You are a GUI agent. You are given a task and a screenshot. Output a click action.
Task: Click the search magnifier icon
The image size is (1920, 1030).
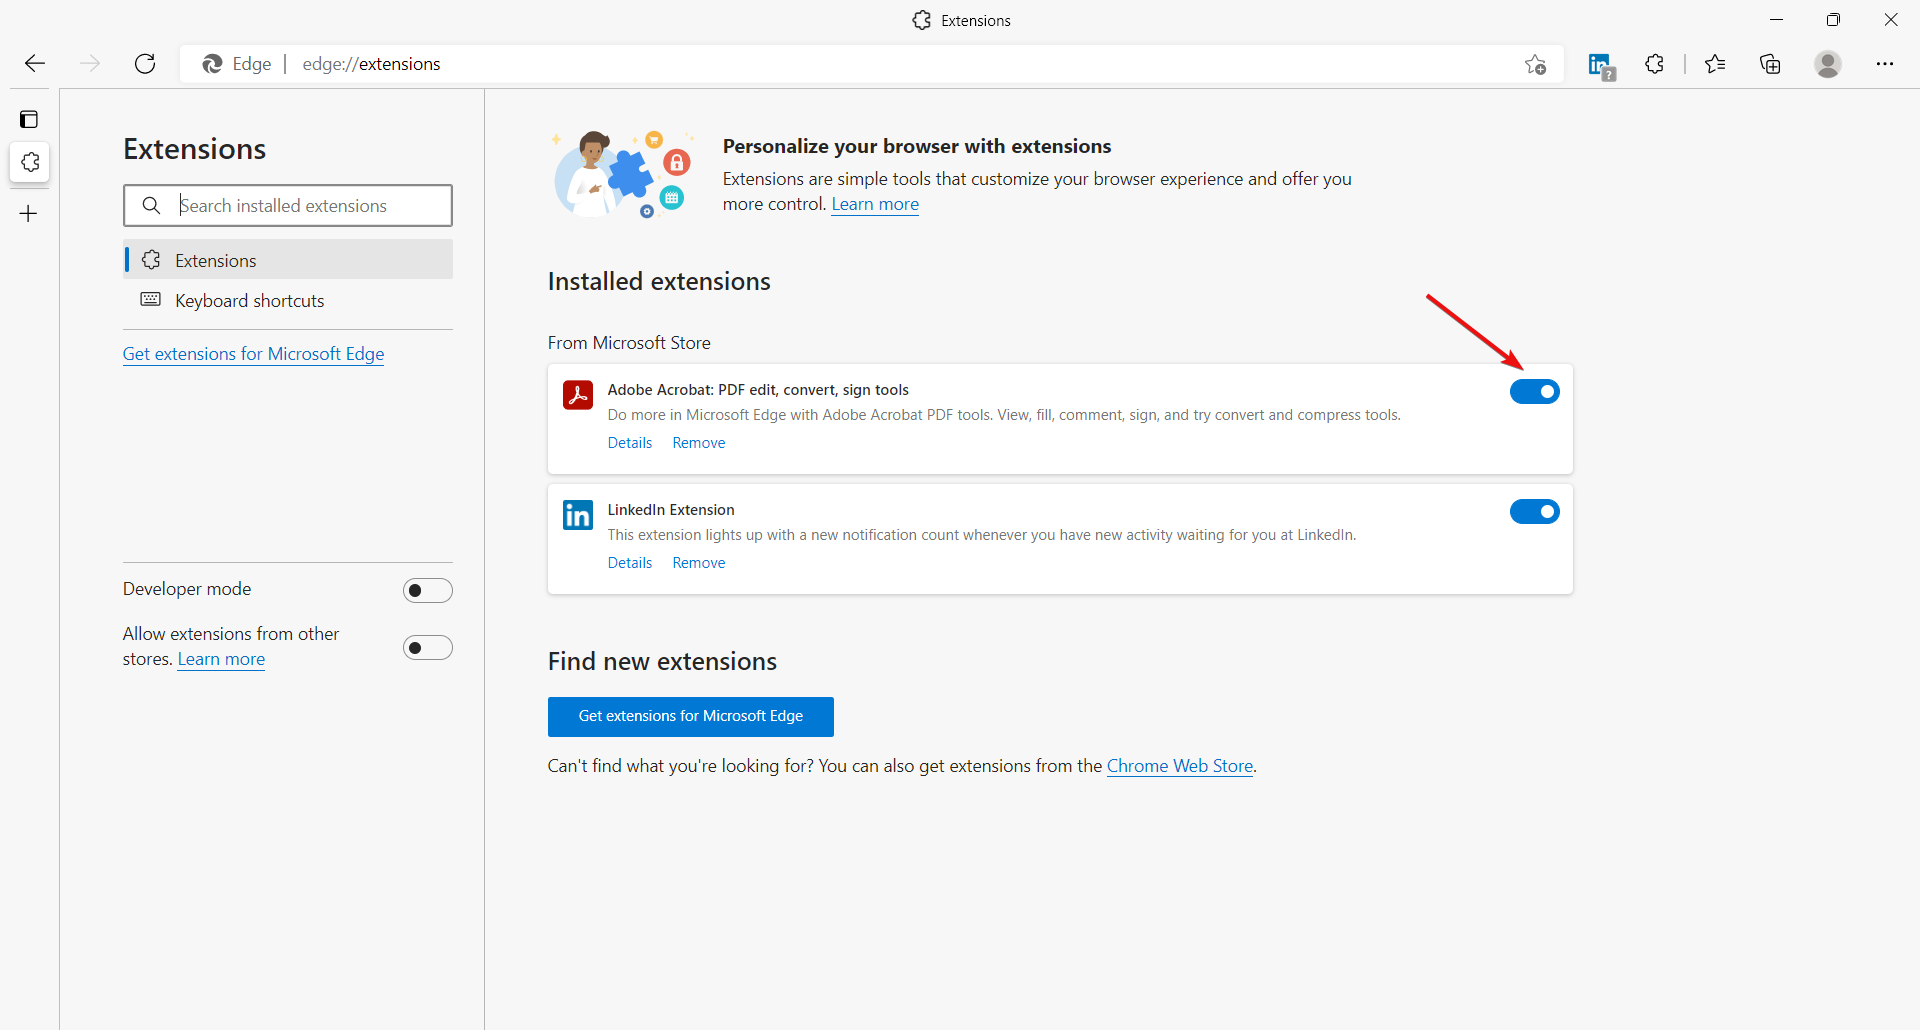point(151,205)
